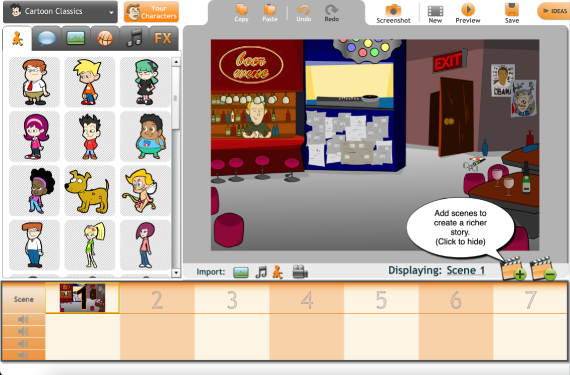Viewport: 570px width, 375px height.
Task: Import a background image
Action: pyautogui.click(x=241, y=272)
